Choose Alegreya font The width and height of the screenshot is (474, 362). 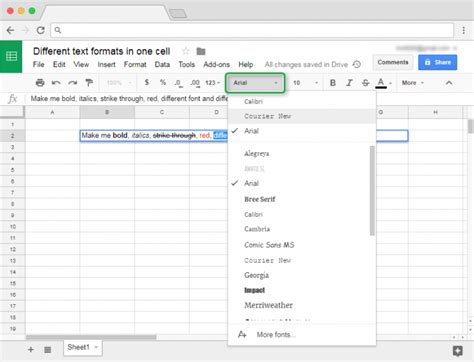299,153
